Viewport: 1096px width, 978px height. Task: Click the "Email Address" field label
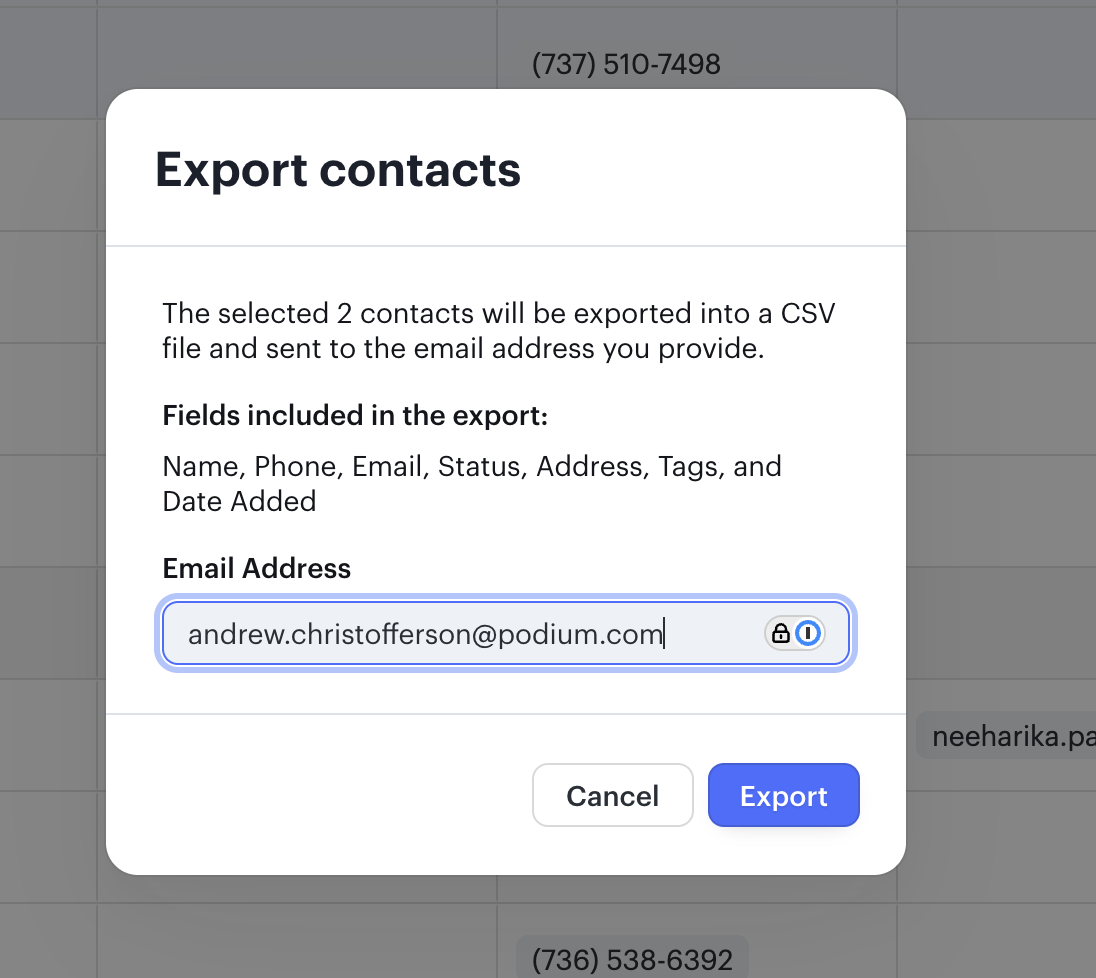tap(256, 569)
